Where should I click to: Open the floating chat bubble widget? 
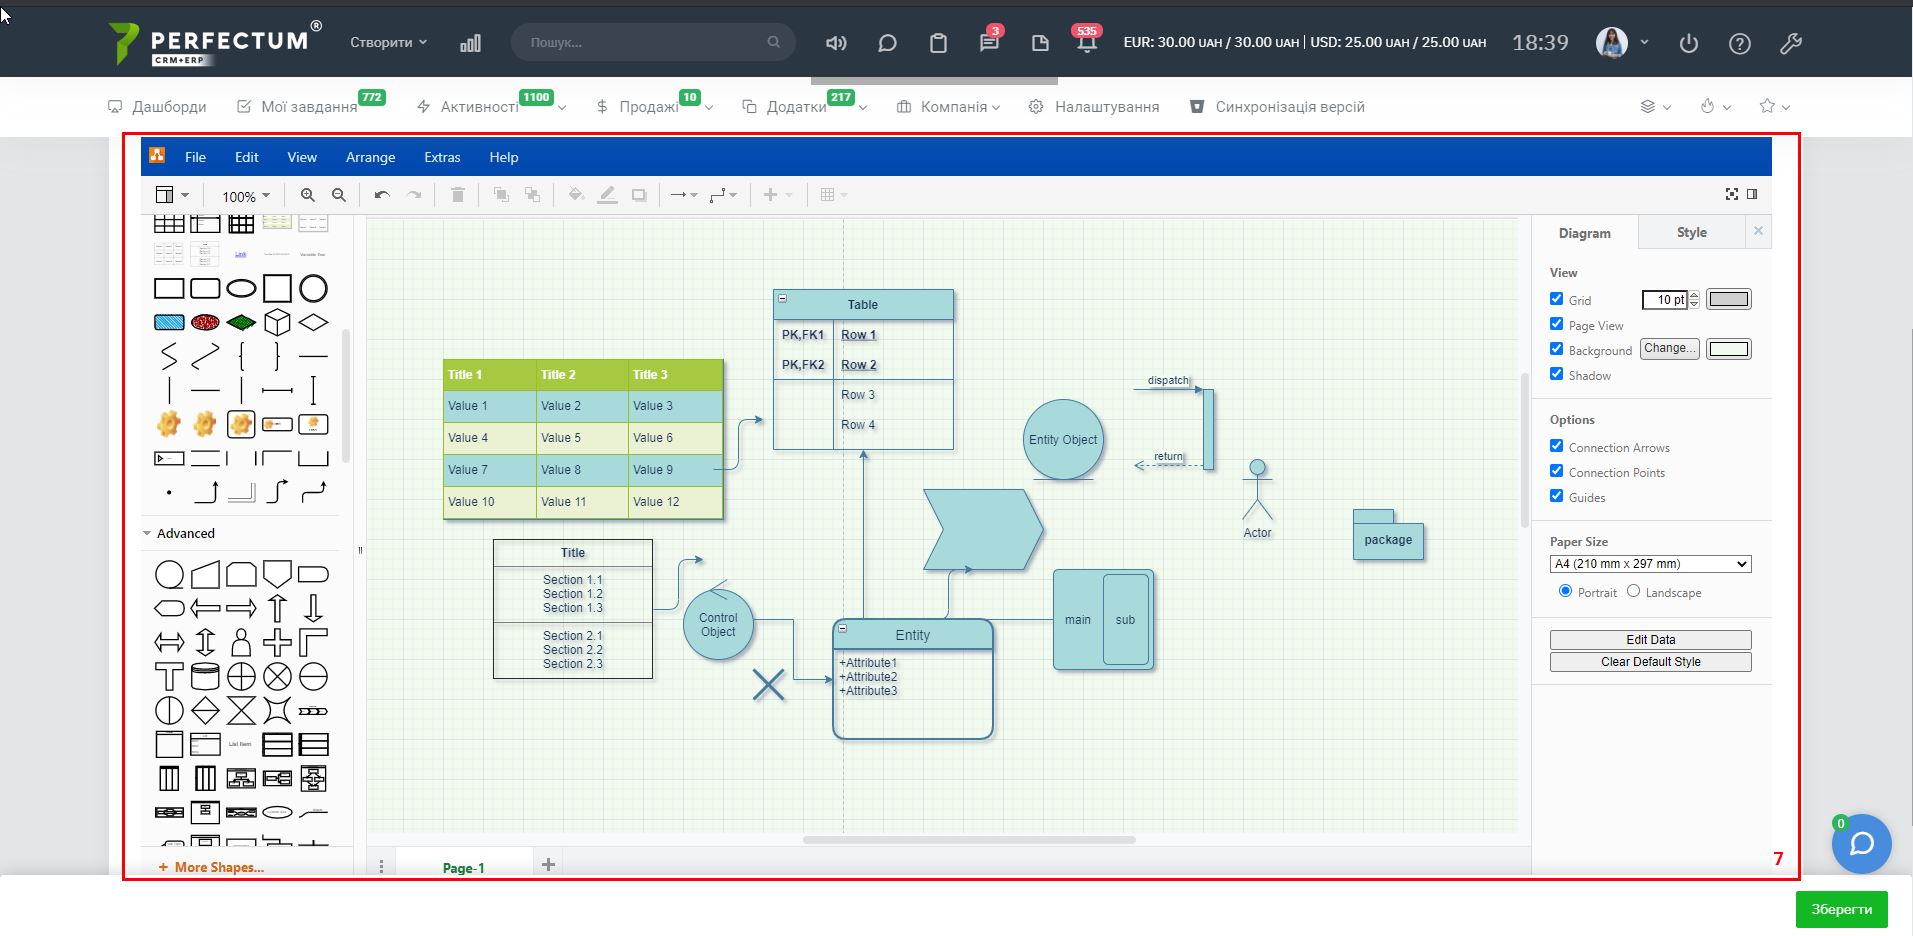[x=1861, y=844]
